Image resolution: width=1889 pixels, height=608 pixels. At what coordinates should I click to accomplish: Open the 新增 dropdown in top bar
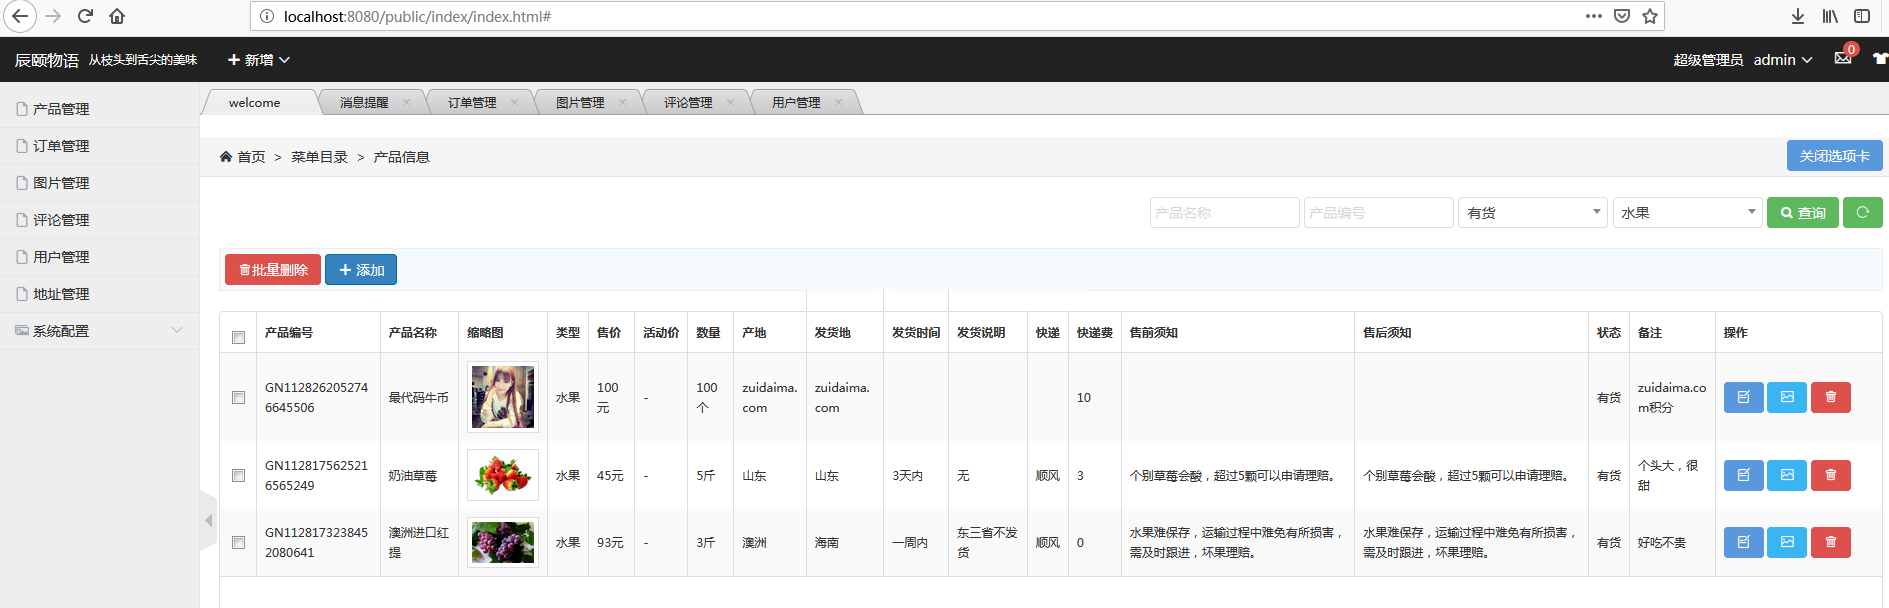point(259,60)
